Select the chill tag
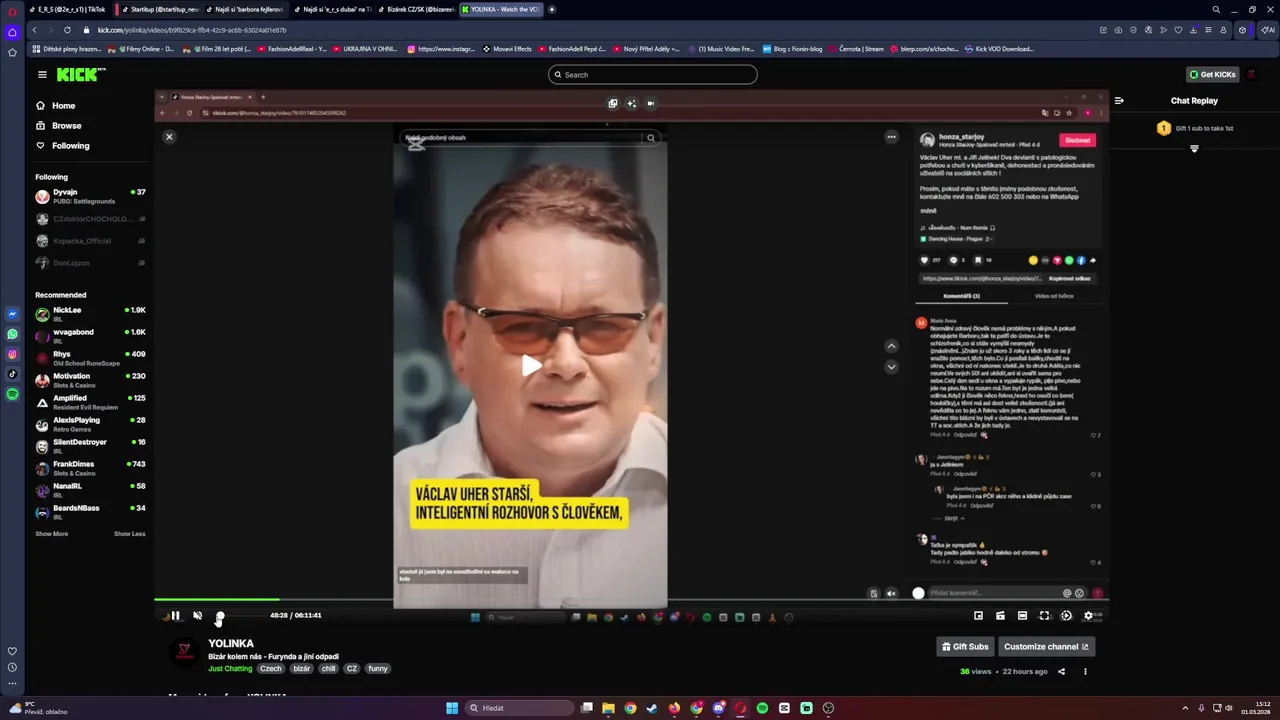The height and width of the screenshot is (720, 1280). click(x=329, y=668)
